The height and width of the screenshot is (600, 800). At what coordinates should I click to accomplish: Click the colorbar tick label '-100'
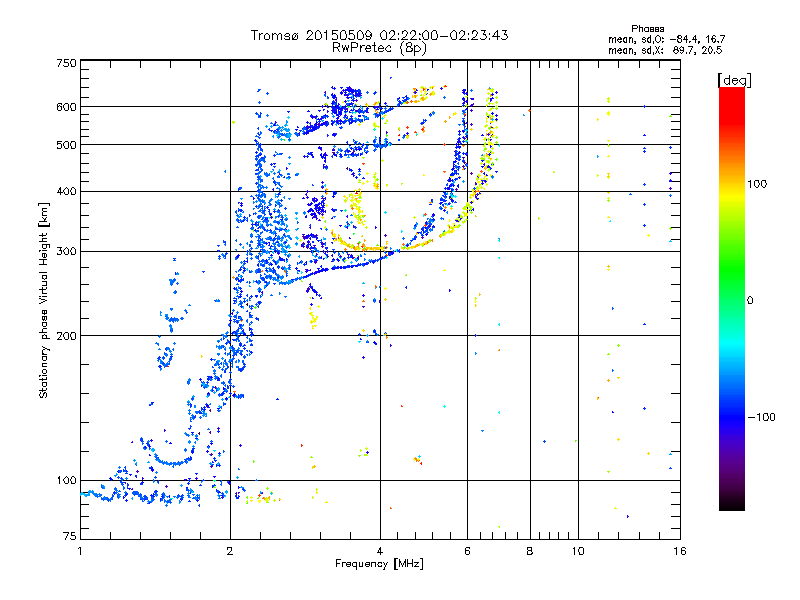coord(761,417)
